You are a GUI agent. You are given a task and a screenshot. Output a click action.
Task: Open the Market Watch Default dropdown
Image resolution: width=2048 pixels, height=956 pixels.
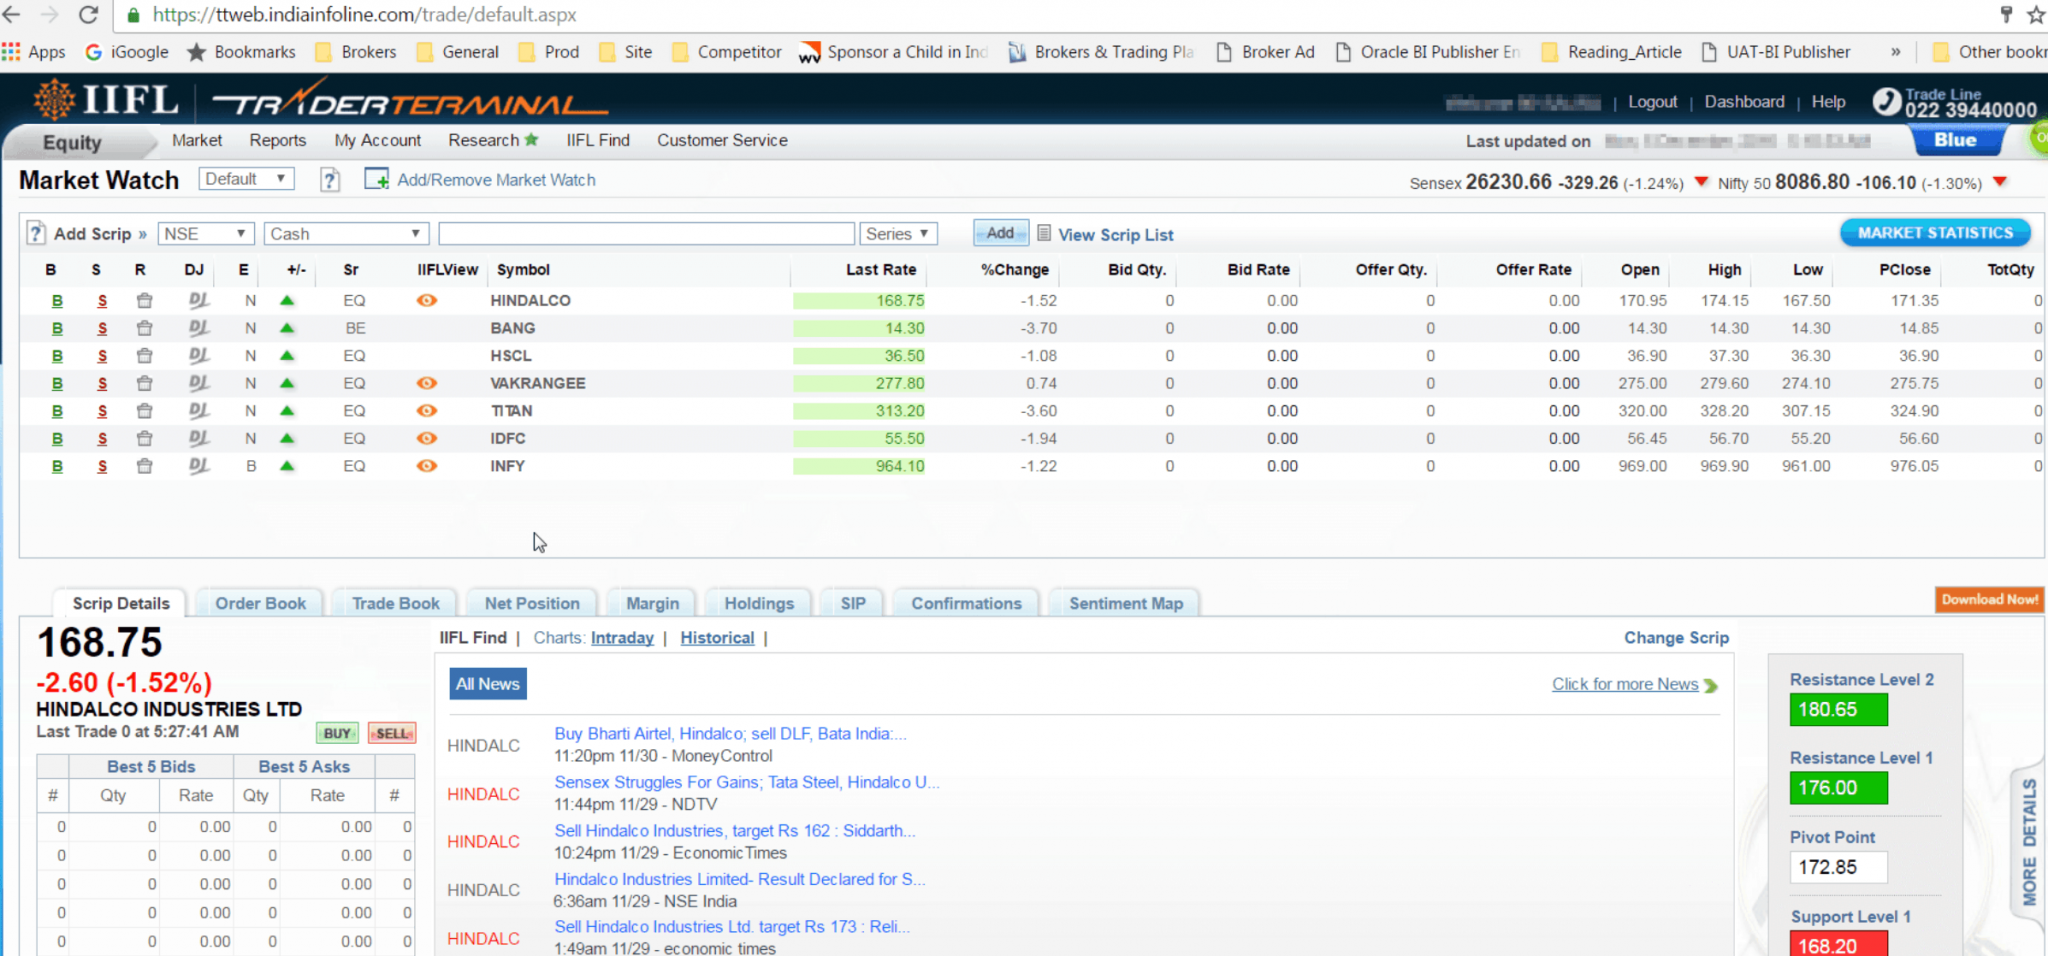pos(246,179)
